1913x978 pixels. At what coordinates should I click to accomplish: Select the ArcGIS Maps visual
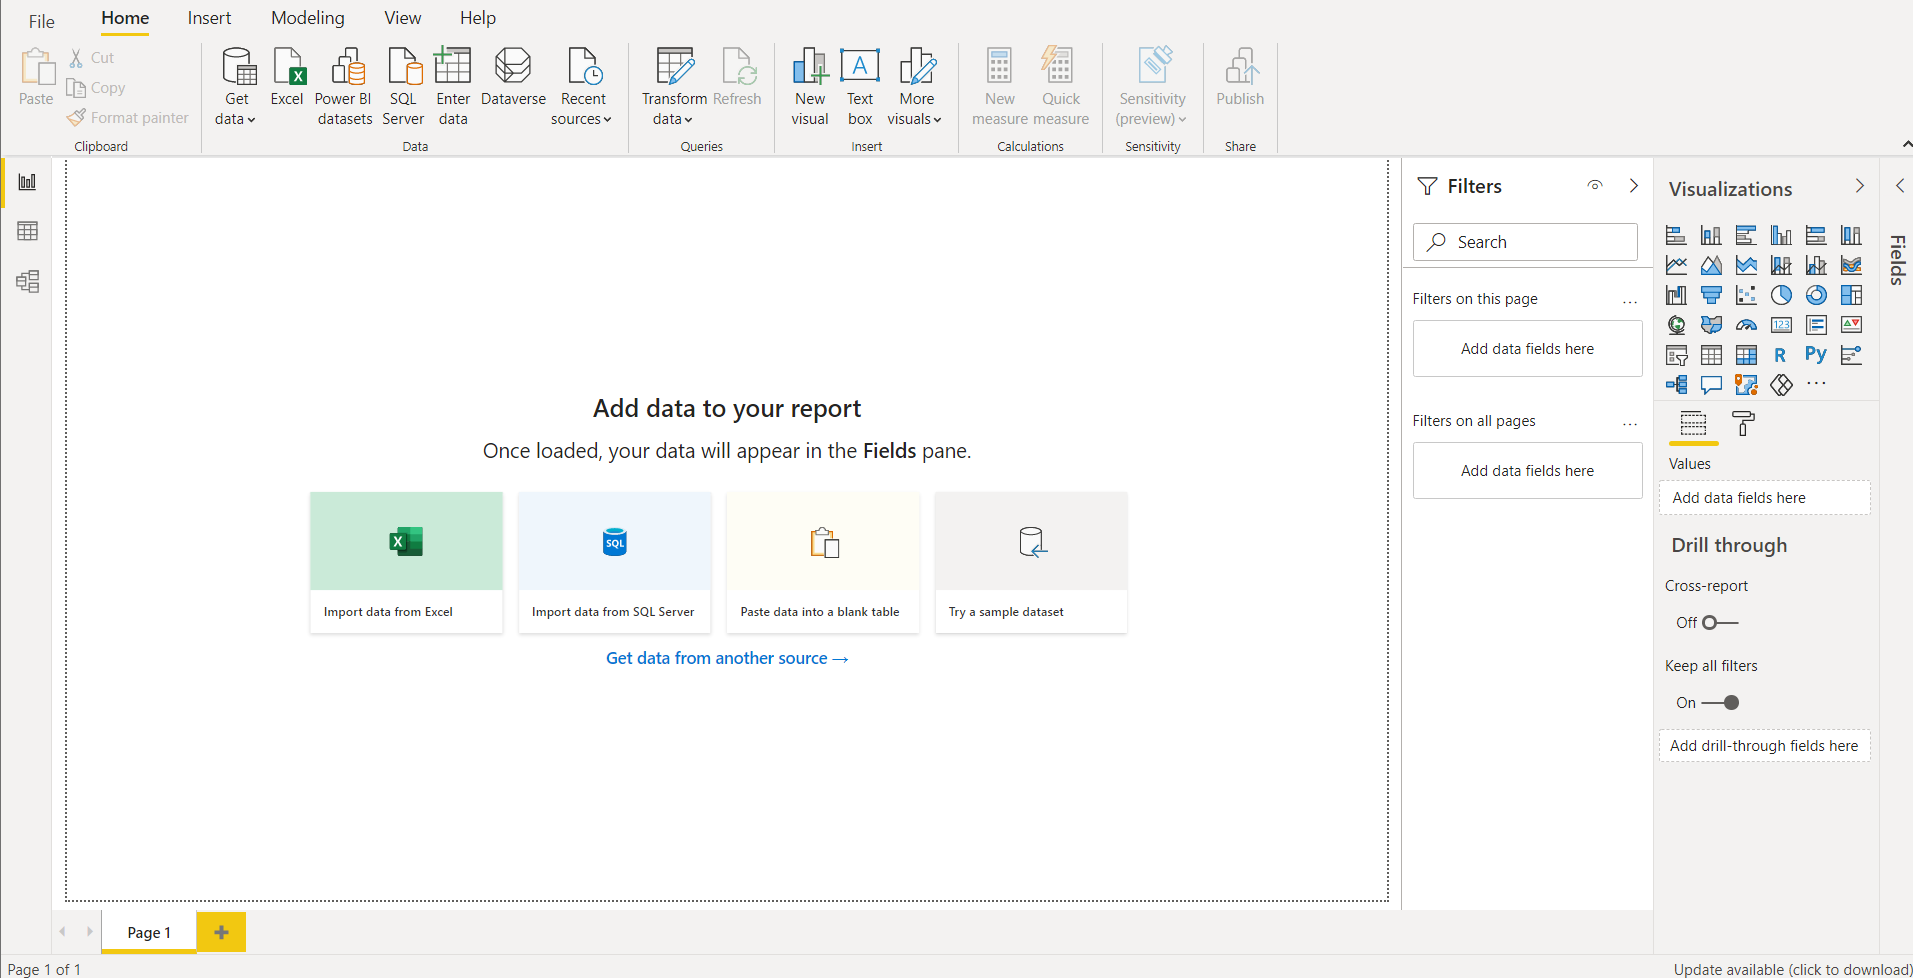(x=1746, y=385)
